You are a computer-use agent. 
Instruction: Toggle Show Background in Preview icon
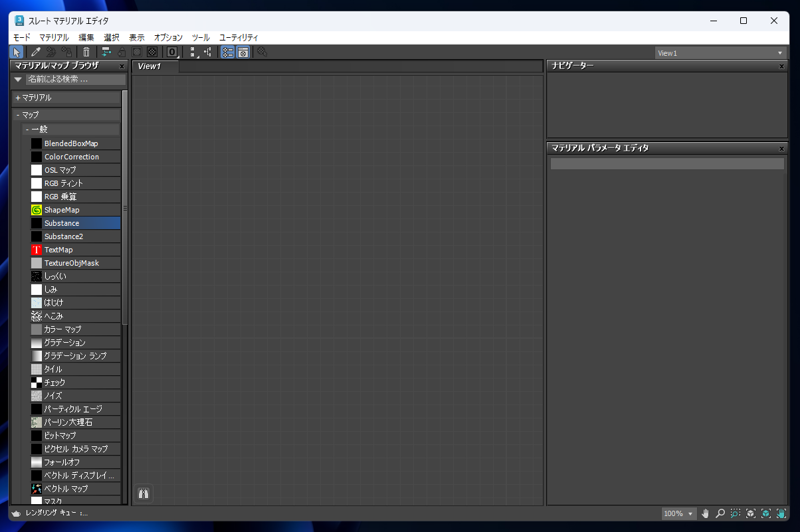(x=152, y=52)
